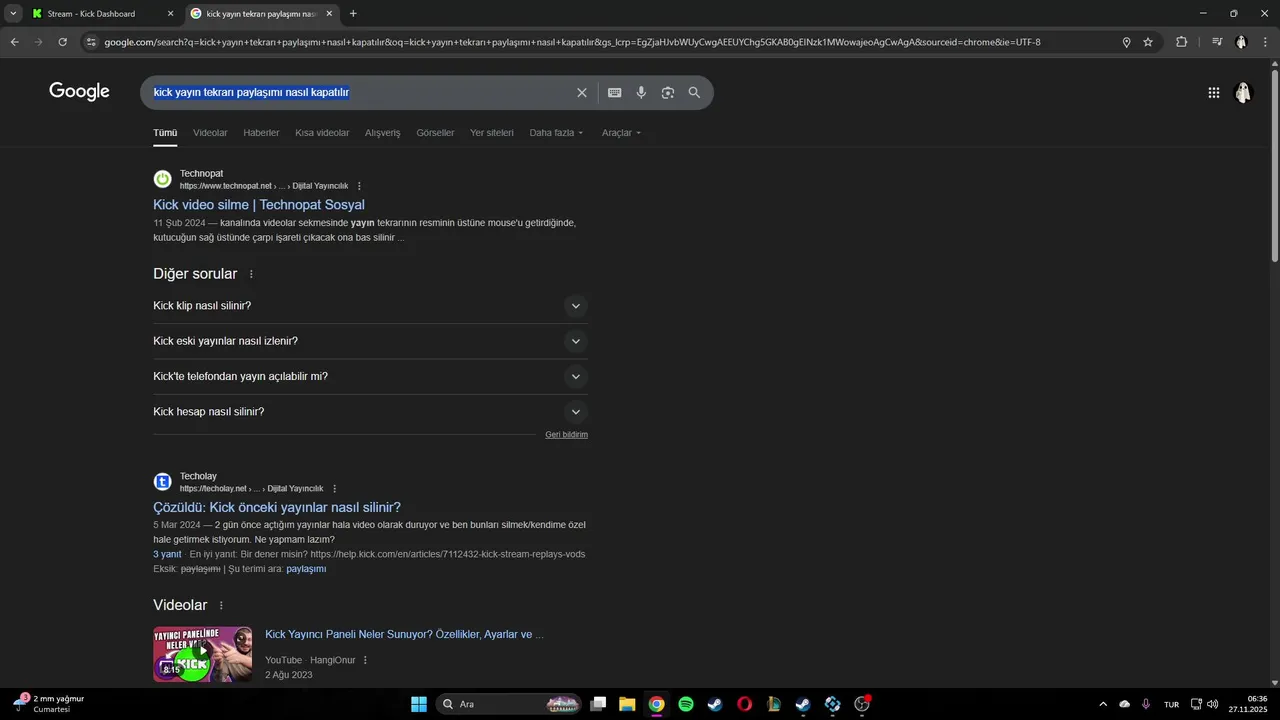The image size is (1280, 720).
Task: Click the page vertical scrollbar thumb
Action: (1274, 165)
